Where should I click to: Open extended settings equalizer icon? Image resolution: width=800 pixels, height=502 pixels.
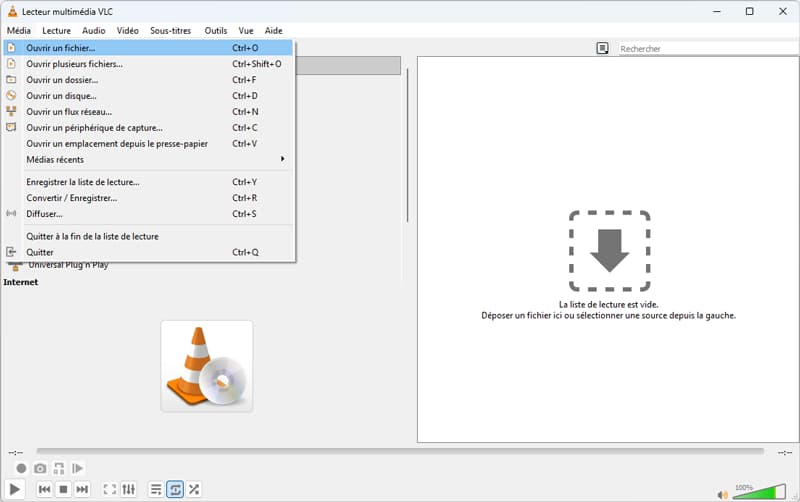pyautogui.click(x=129, y=489)
